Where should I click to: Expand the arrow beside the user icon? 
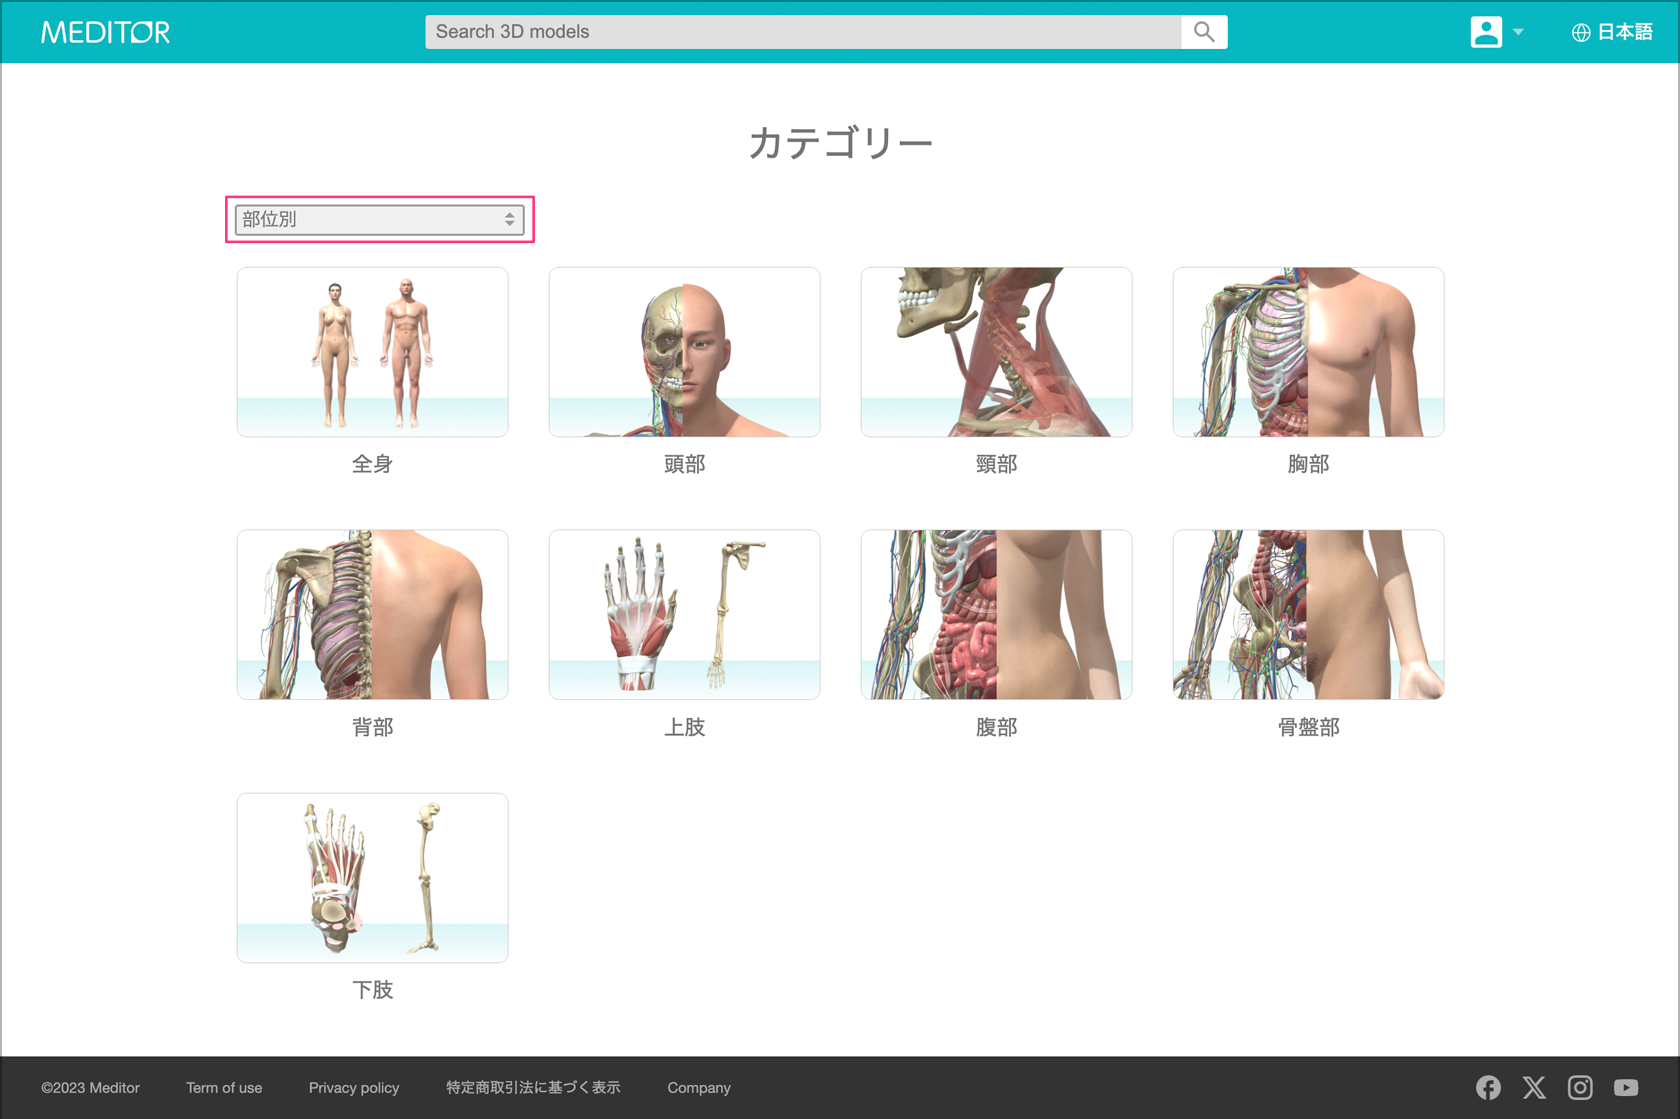[1518, 32]
